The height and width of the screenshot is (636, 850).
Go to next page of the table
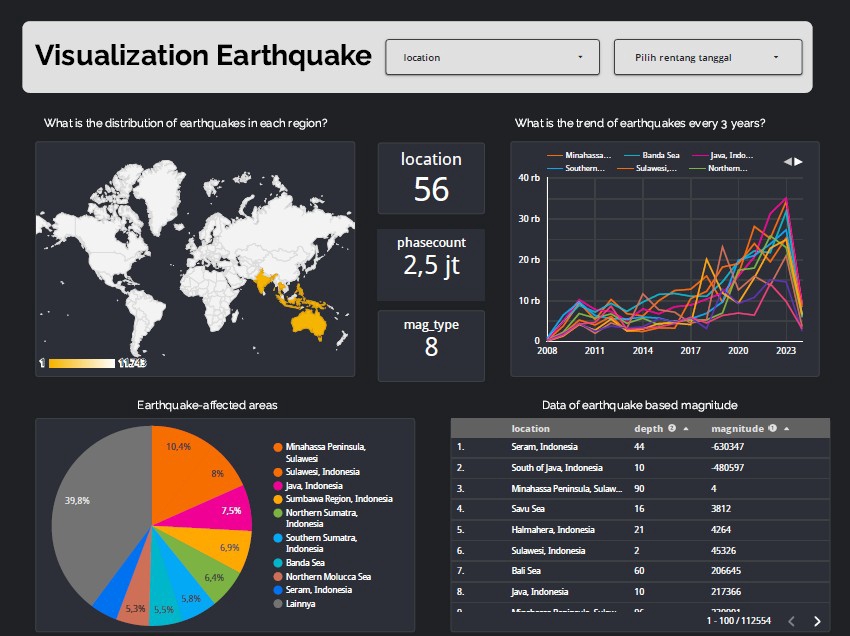tap(817, 621)
